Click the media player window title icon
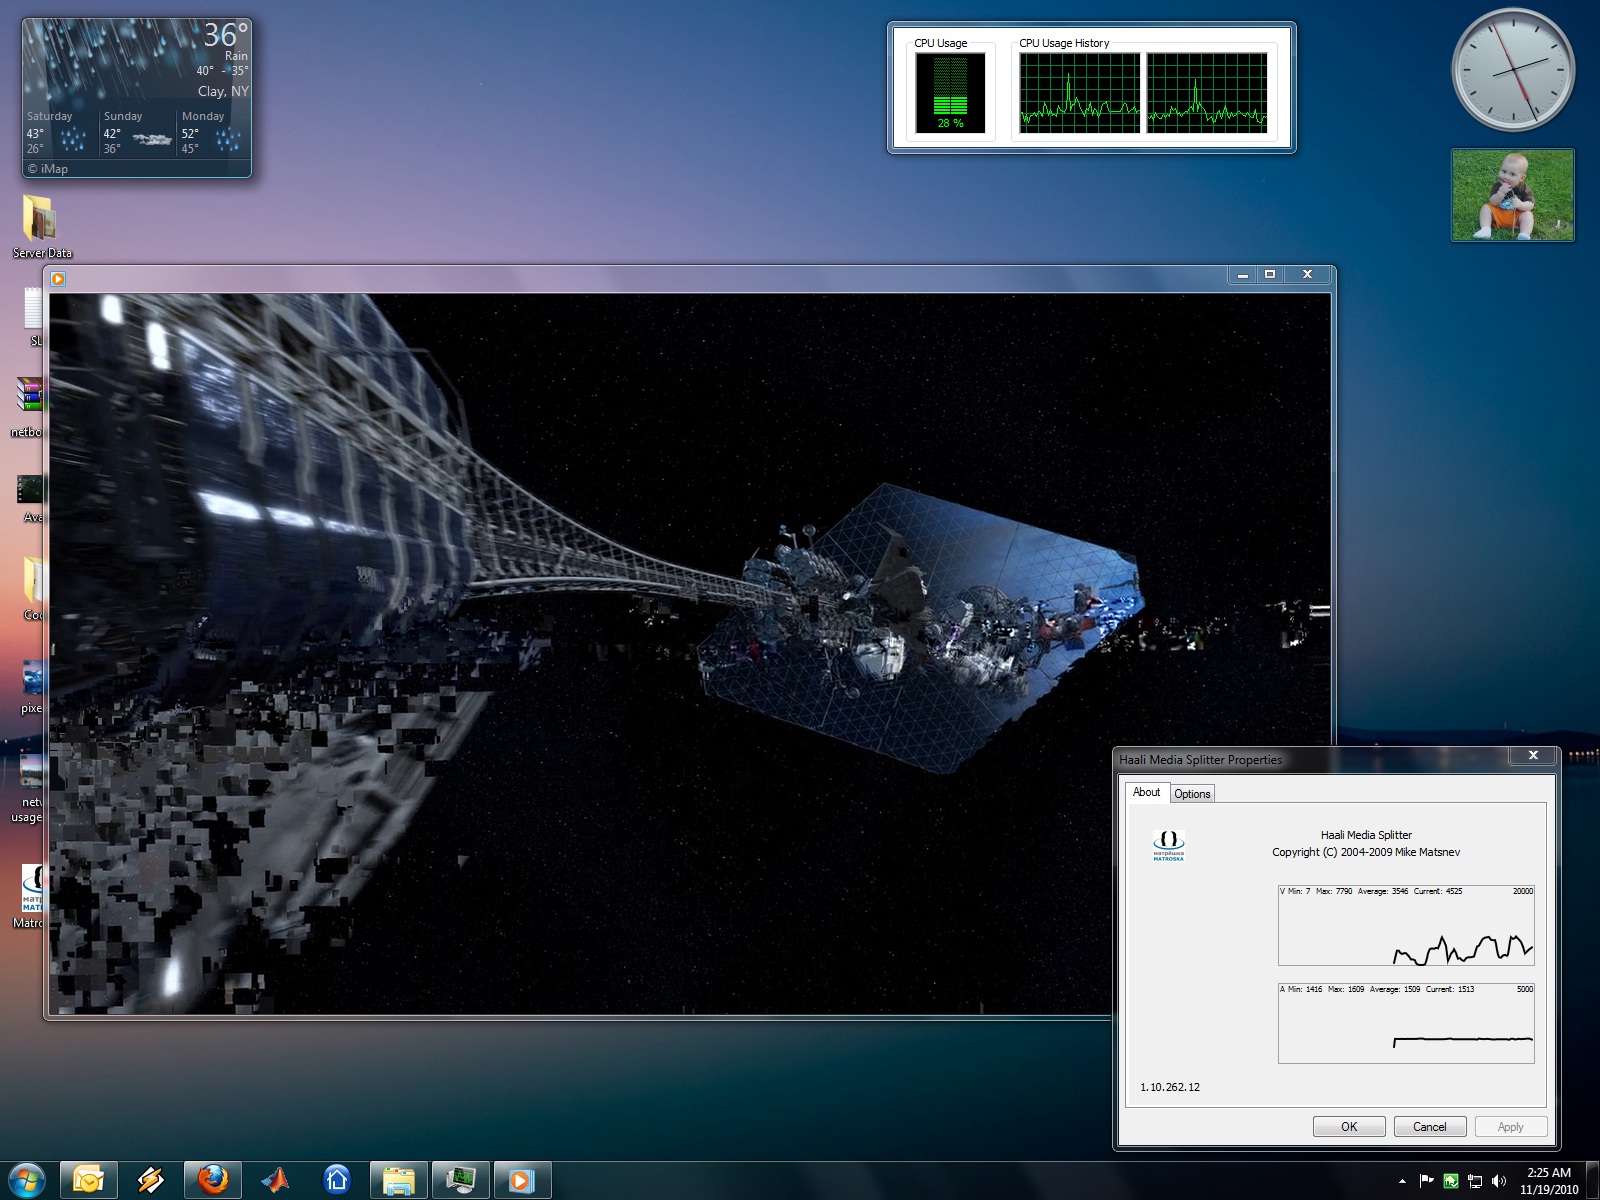This screenshot has height=1200, width=1600. coord(58,279)
